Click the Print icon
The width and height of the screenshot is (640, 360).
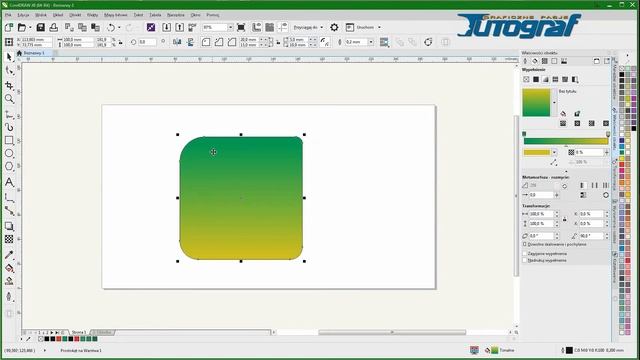pos(53,27)
